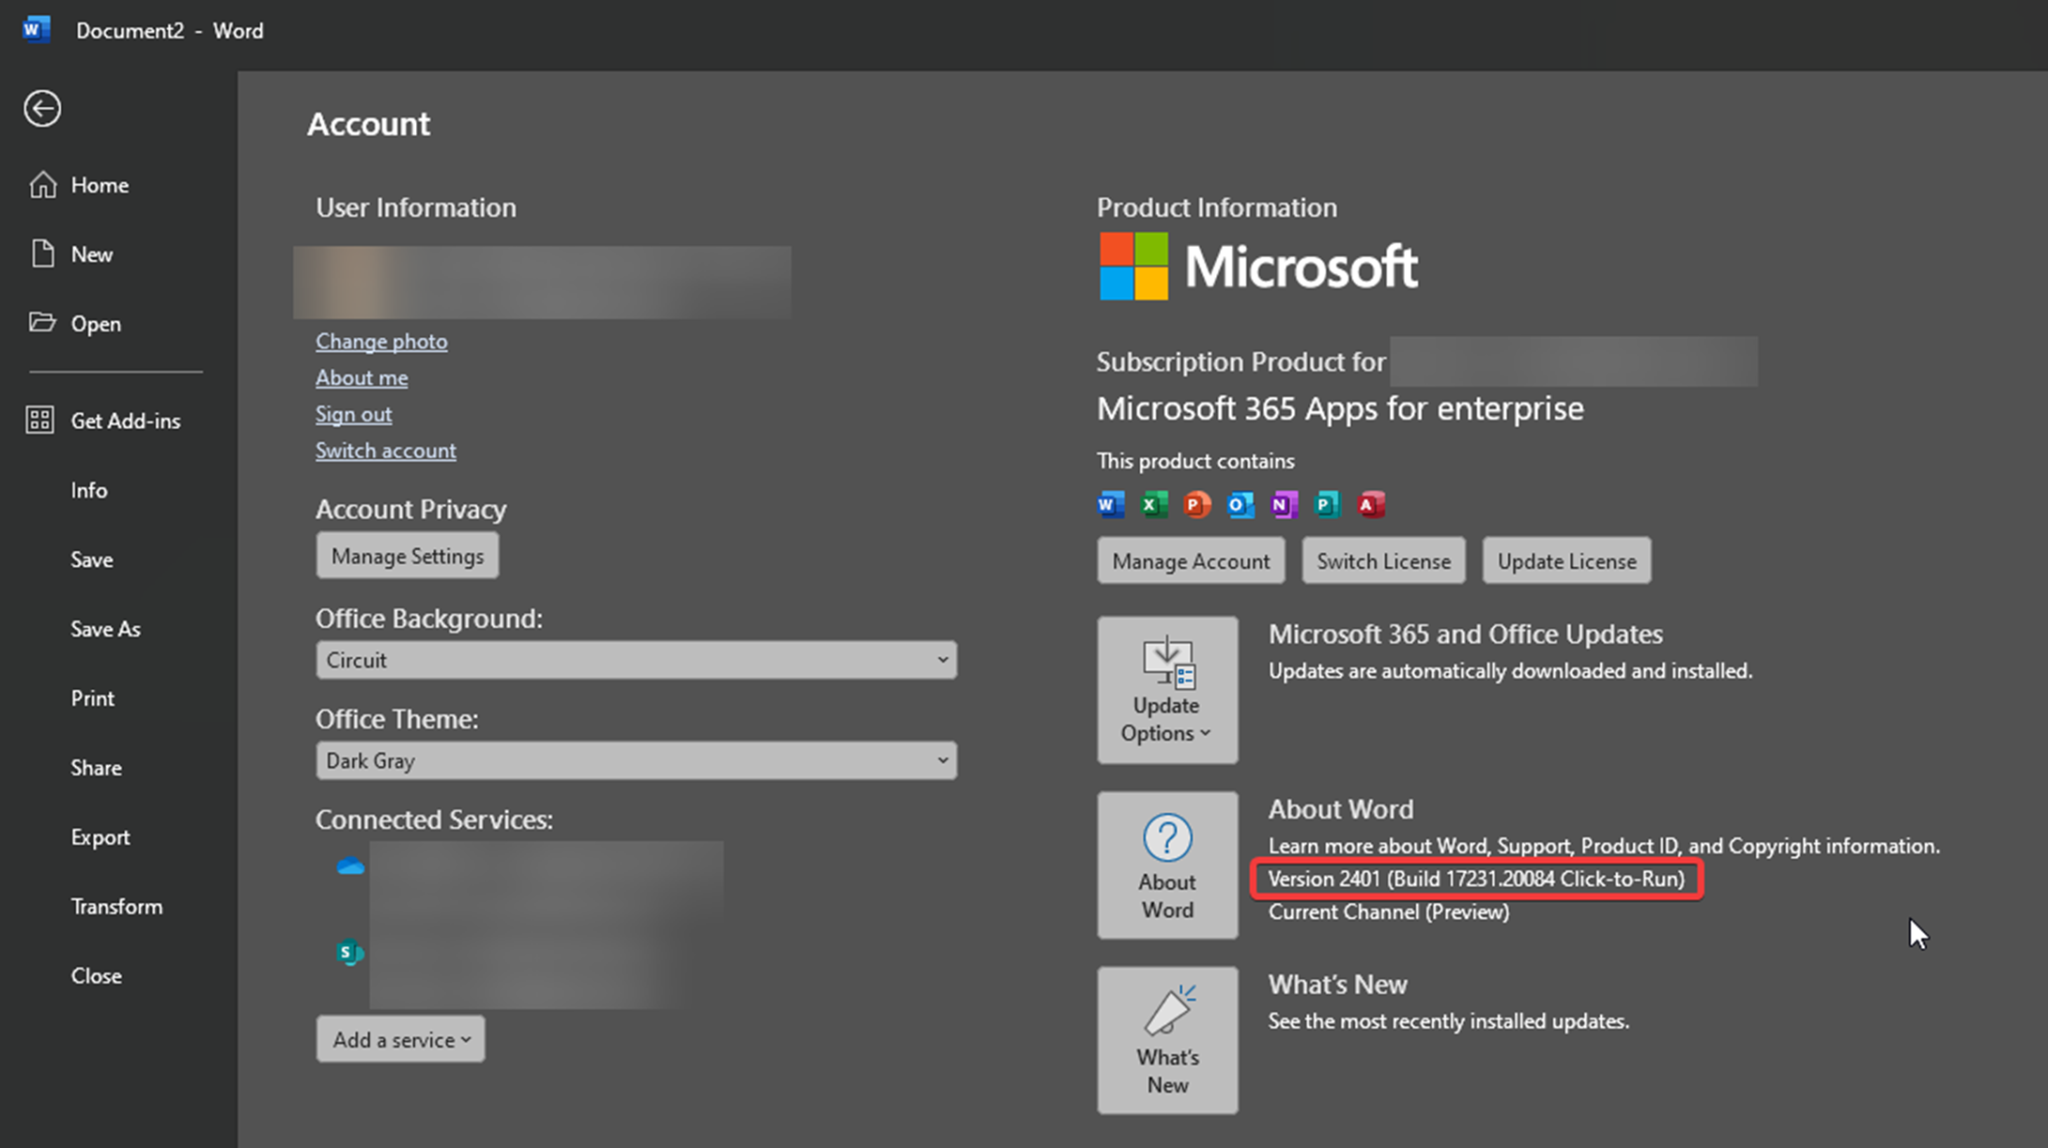The height and width of the screenshot is (1148, 2048).
Task: Click the back arrow to return to document
Action: tap(41, 108)
